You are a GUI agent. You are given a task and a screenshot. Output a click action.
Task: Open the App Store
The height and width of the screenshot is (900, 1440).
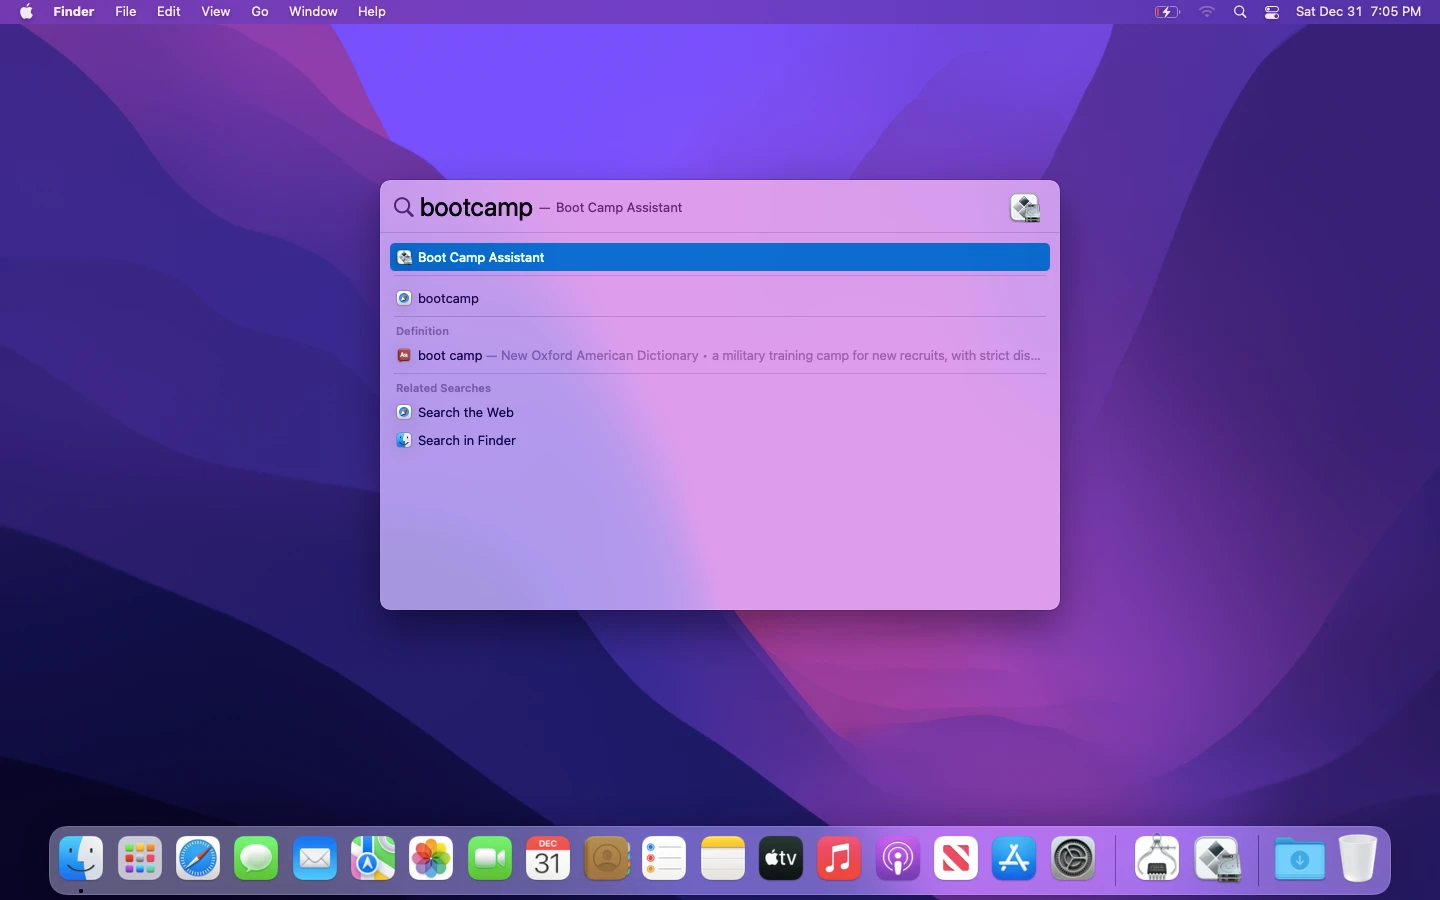coord(1013,858)
